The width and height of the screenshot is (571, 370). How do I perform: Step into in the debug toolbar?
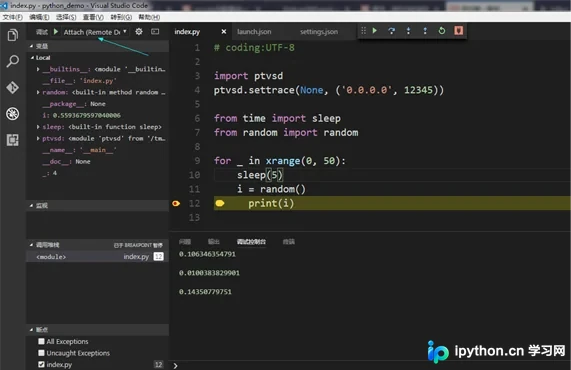tap(408, 31)
